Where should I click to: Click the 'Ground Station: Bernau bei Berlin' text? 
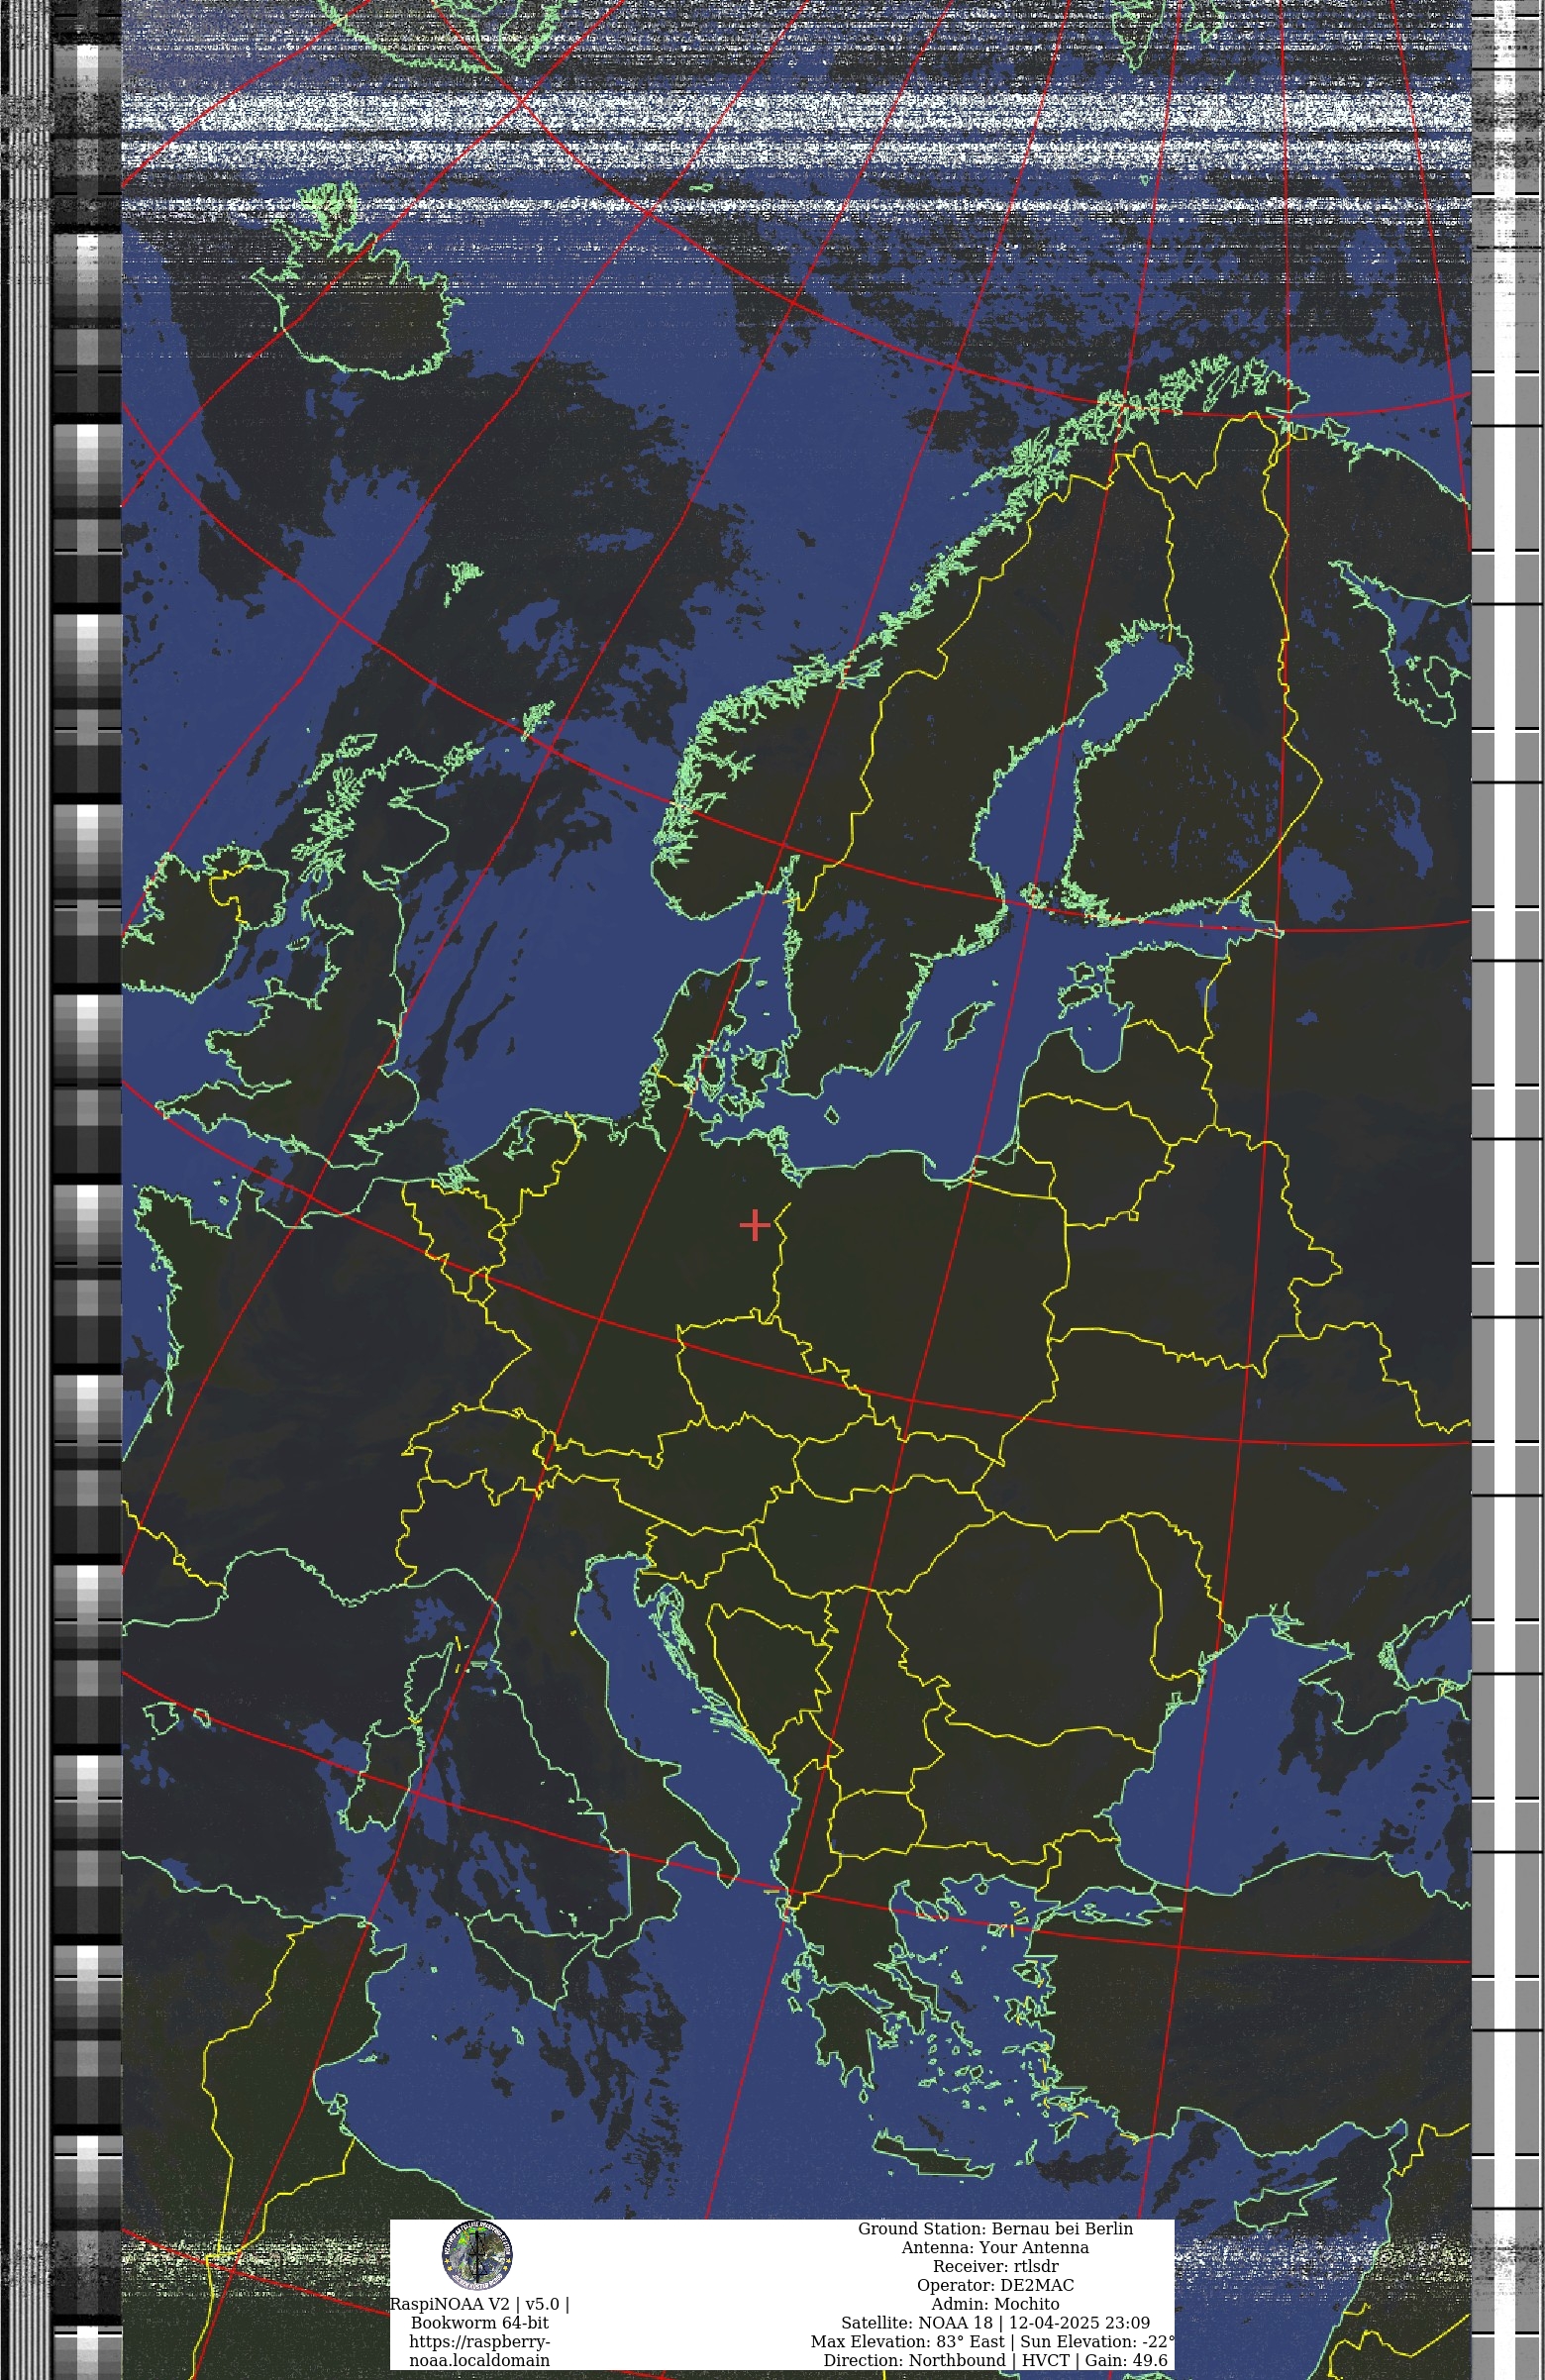coord(995,2229)
